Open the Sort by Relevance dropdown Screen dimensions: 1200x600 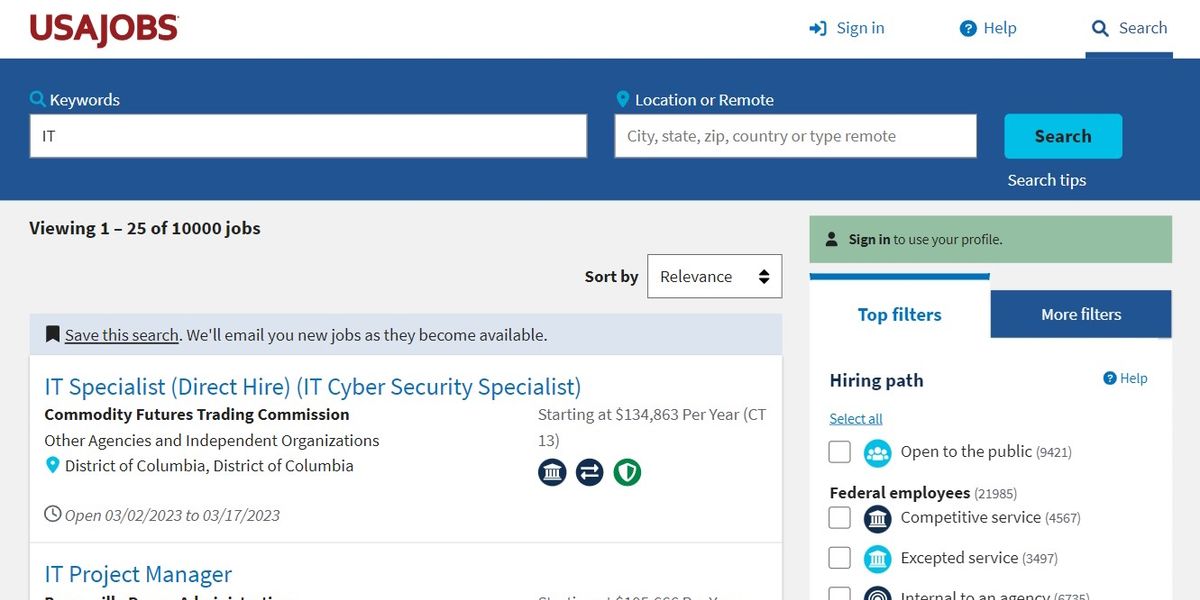714,276
